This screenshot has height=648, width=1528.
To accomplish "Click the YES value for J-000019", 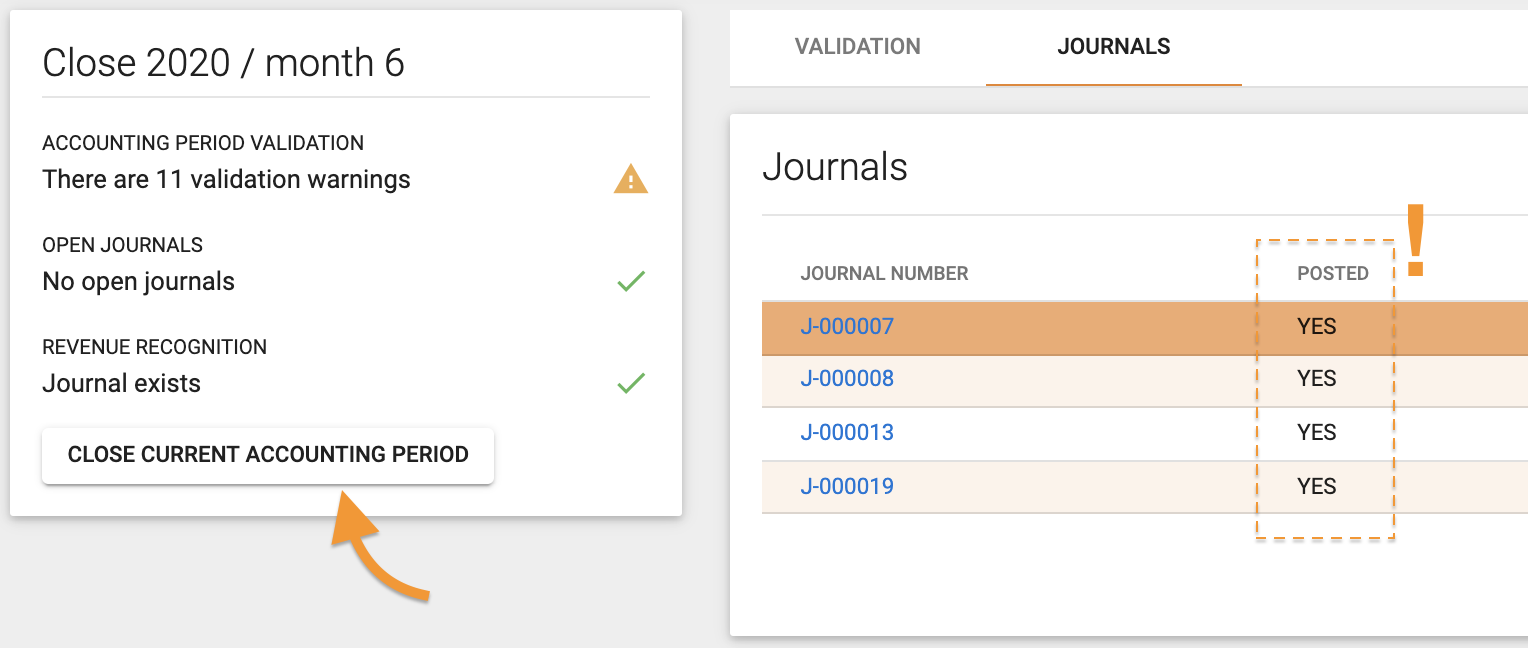I will [1317, 486].
